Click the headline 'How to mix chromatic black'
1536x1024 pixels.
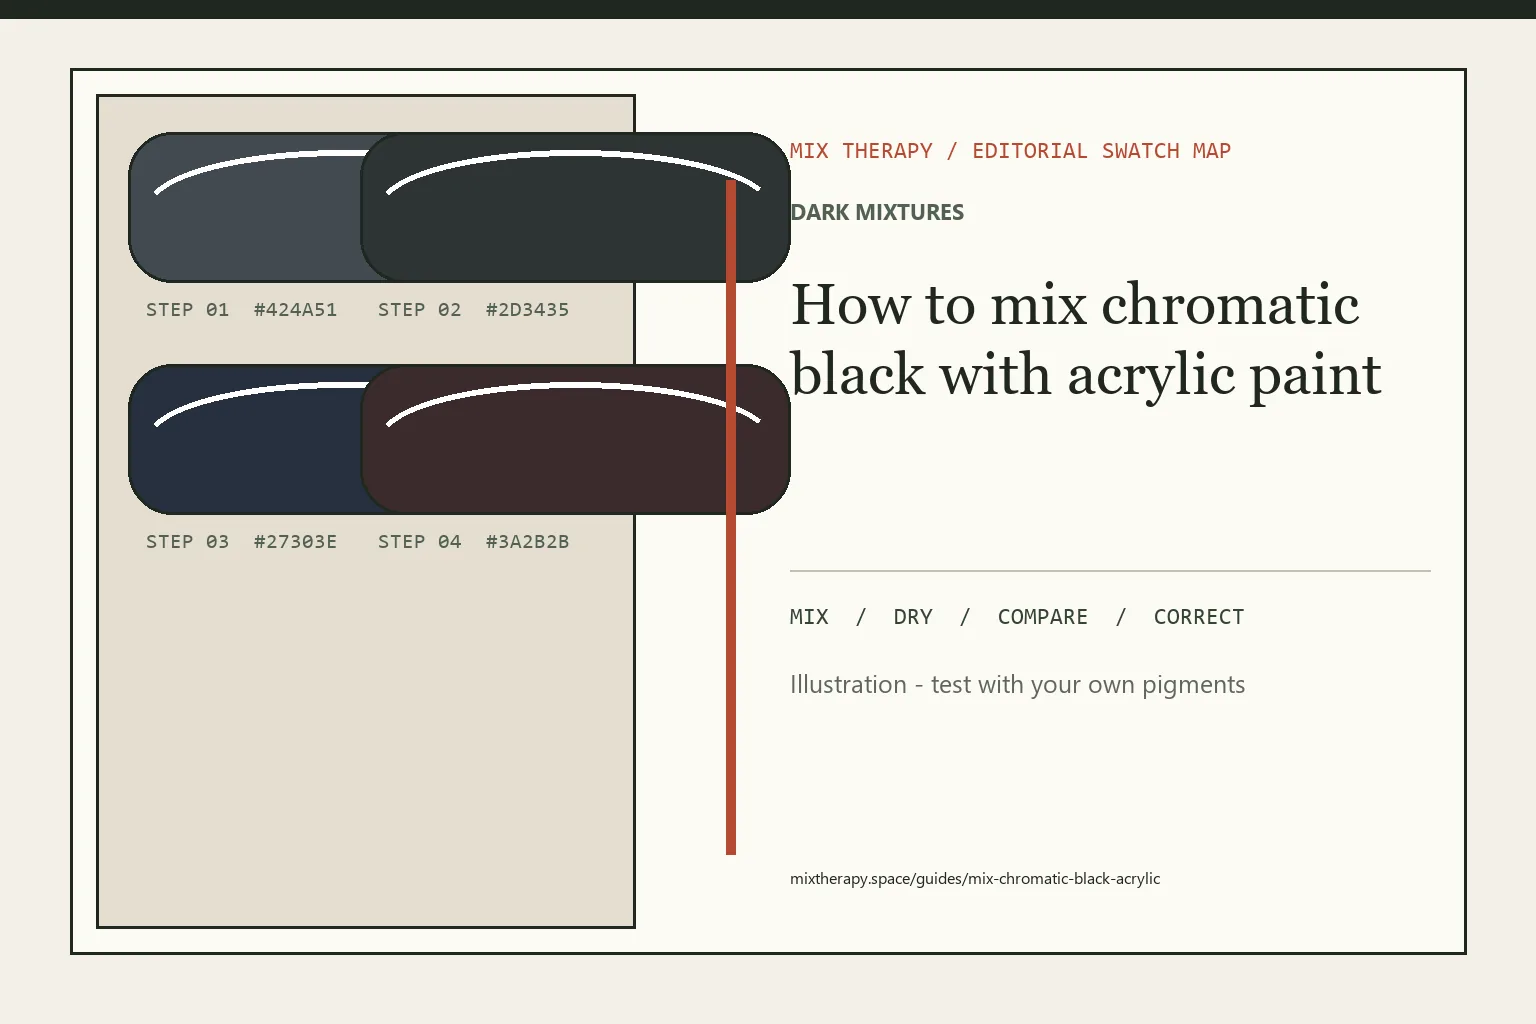pyautogui.click(x=1086, y=340)
